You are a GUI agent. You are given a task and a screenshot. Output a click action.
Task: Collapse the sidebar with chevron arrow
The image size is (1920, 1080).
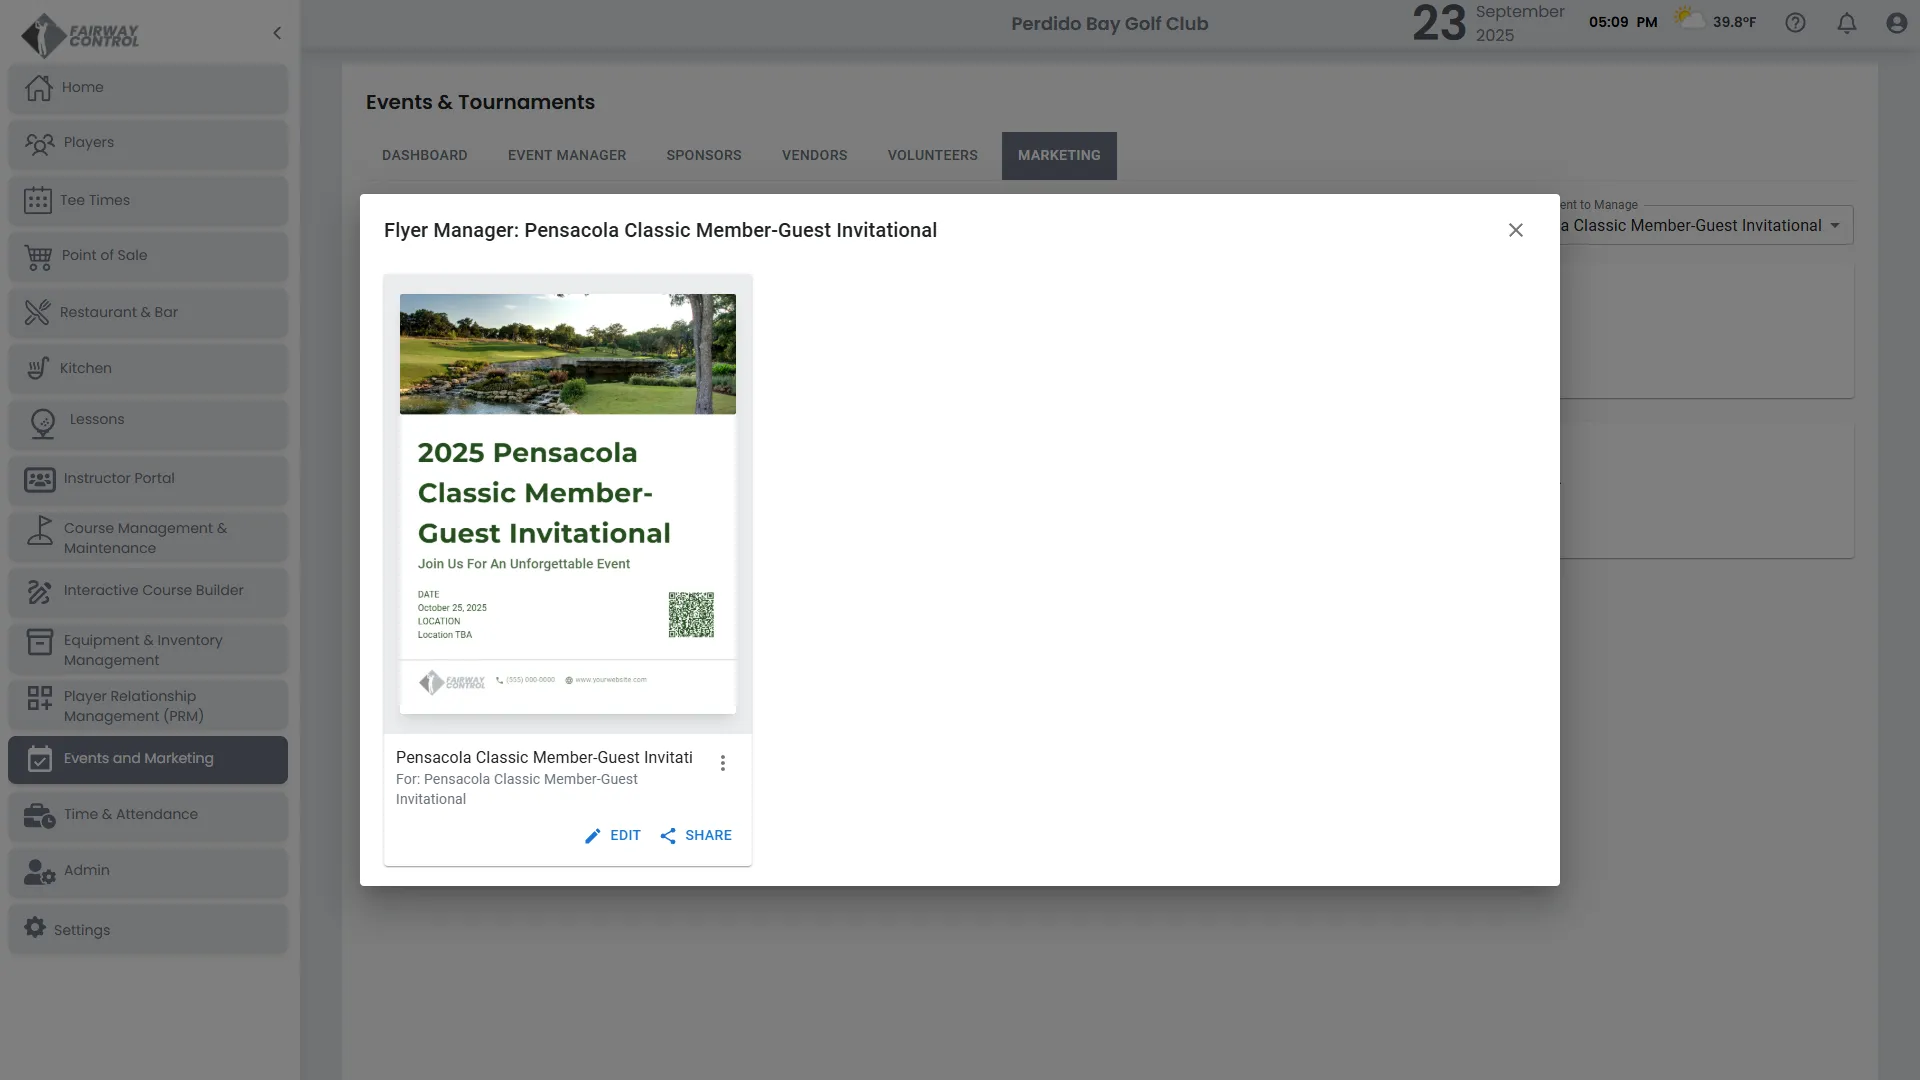point(277,33)
